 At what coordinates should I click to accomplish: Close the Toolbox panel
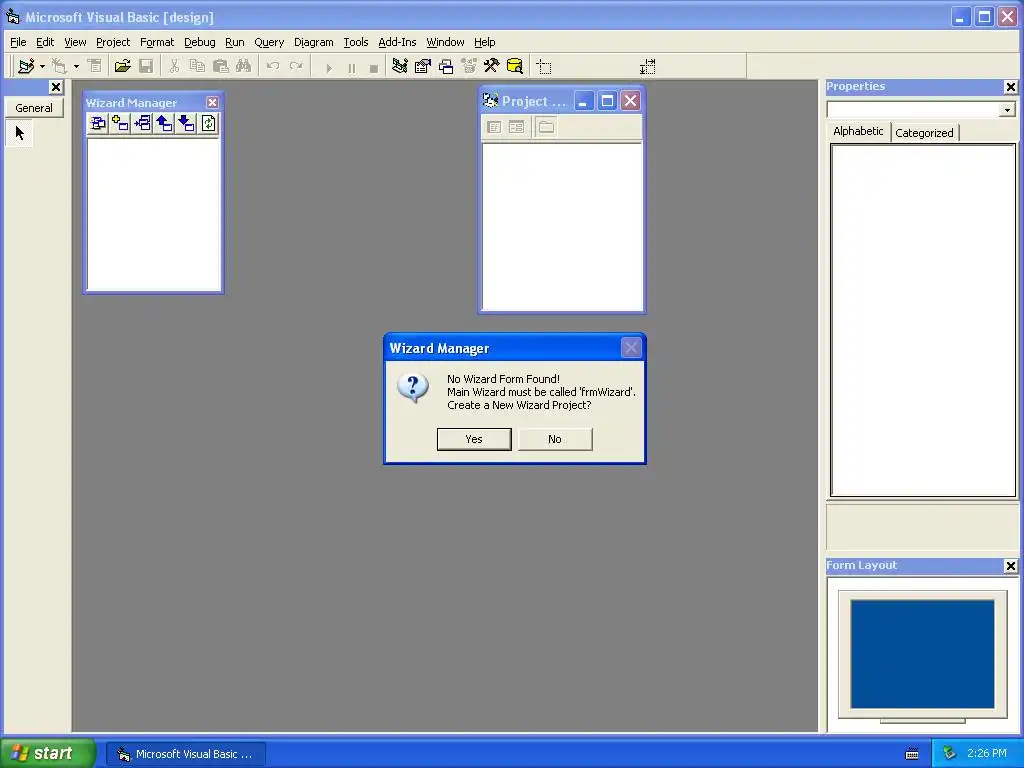56,87
